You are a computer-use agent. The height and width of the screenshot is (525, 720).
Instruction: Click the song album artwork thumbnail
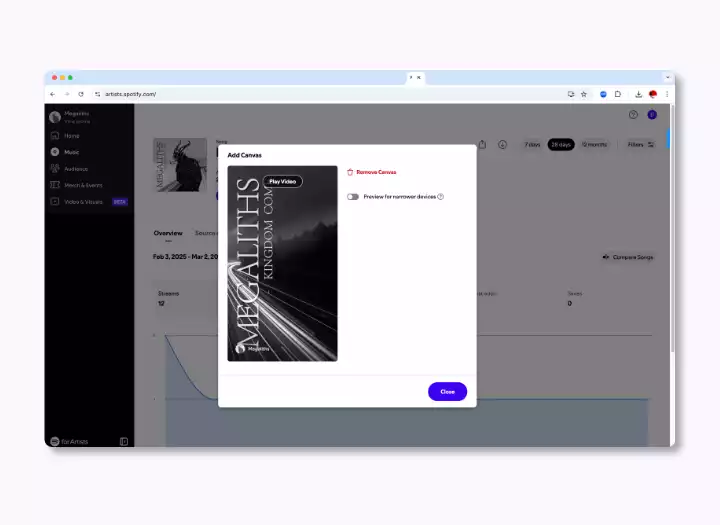pos(180,165)
